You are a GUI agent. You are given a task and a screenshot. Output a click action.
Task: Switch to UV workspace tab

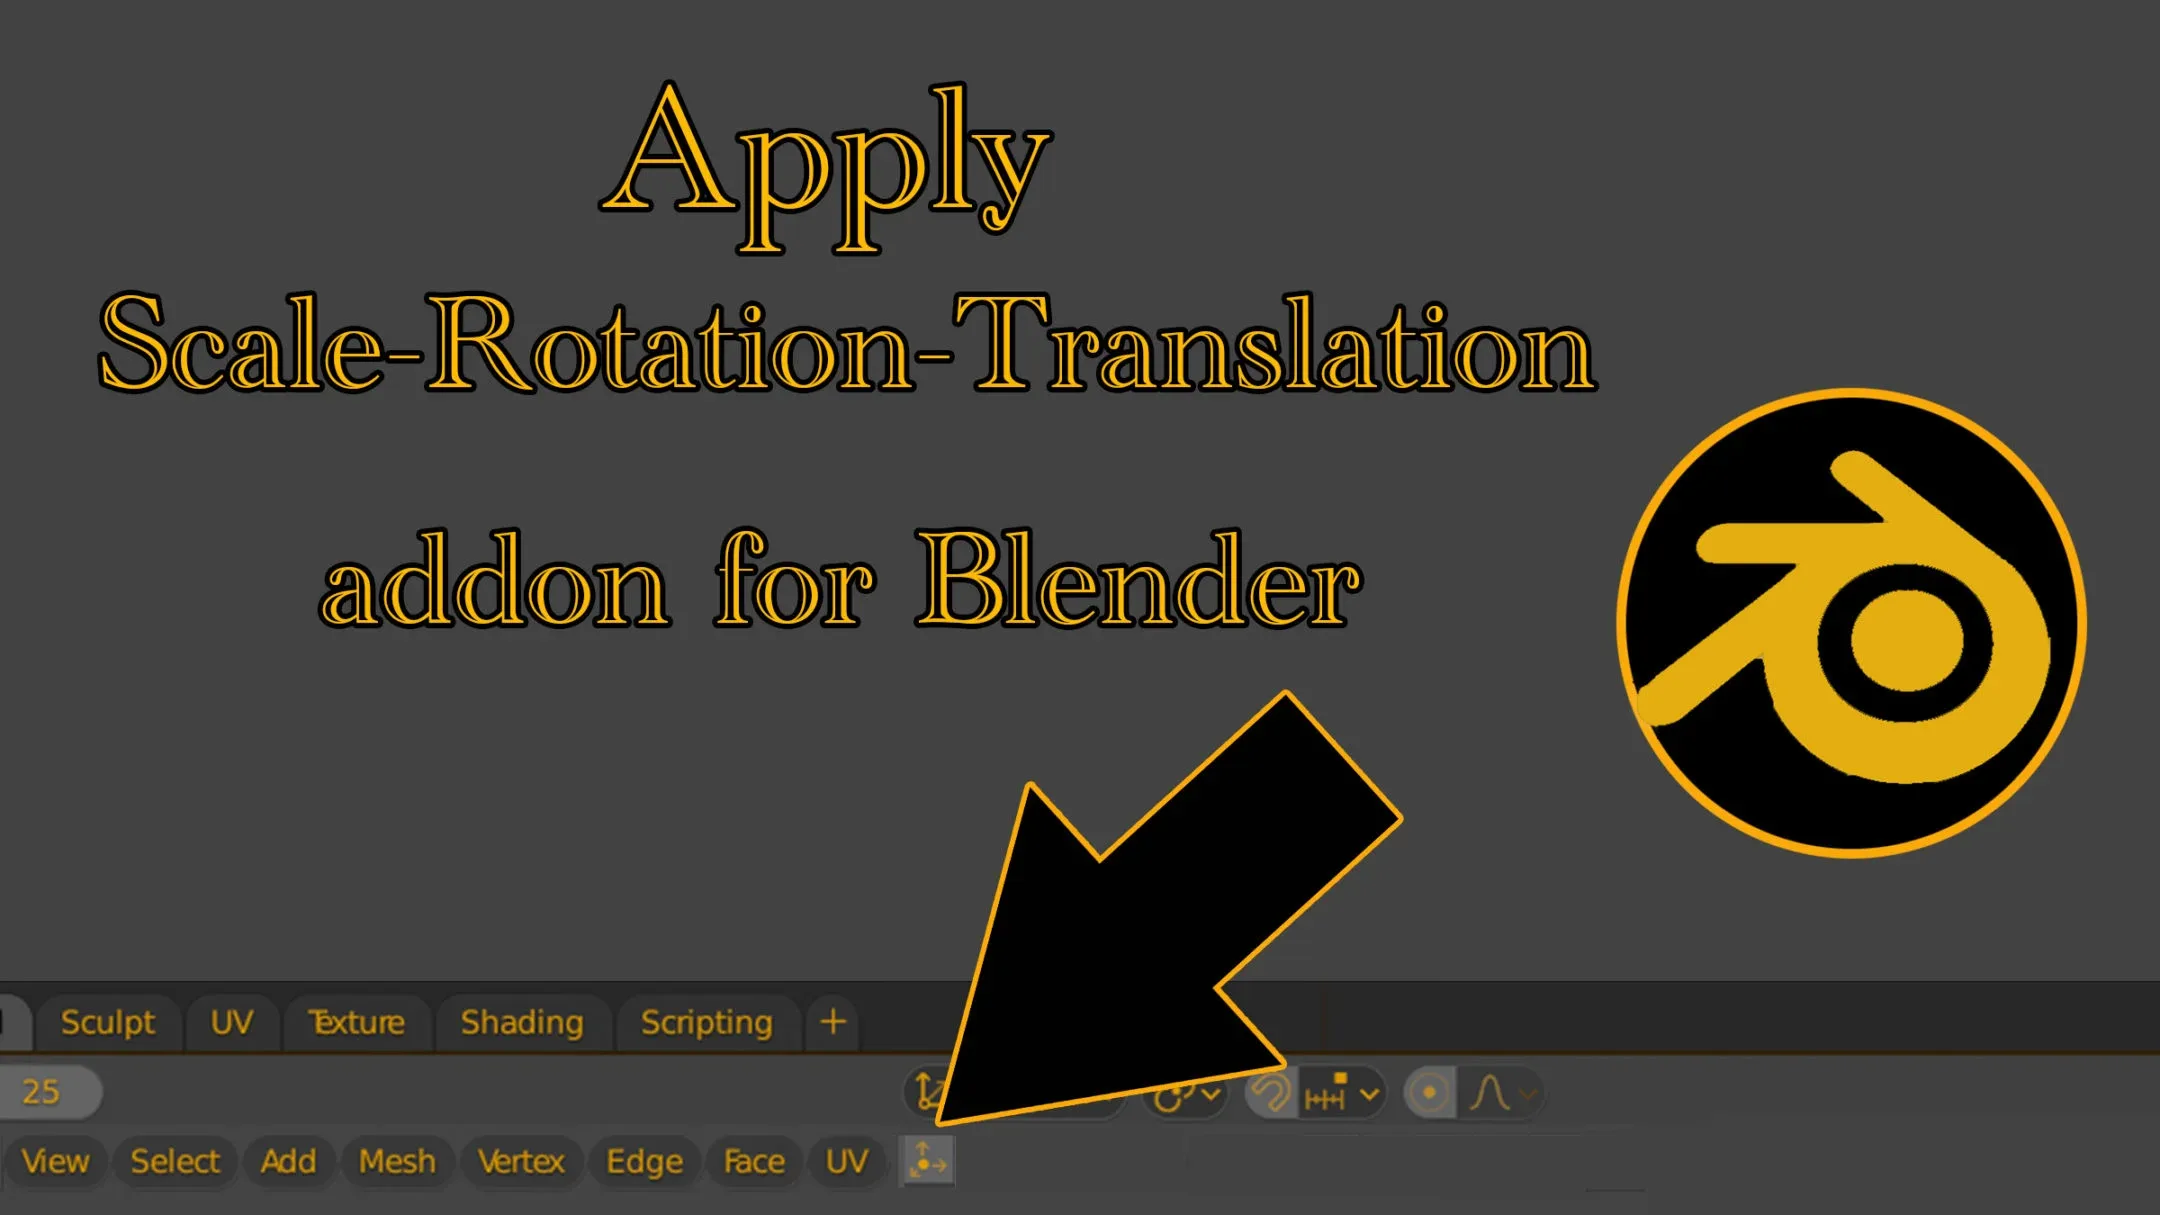point(233,1021)
